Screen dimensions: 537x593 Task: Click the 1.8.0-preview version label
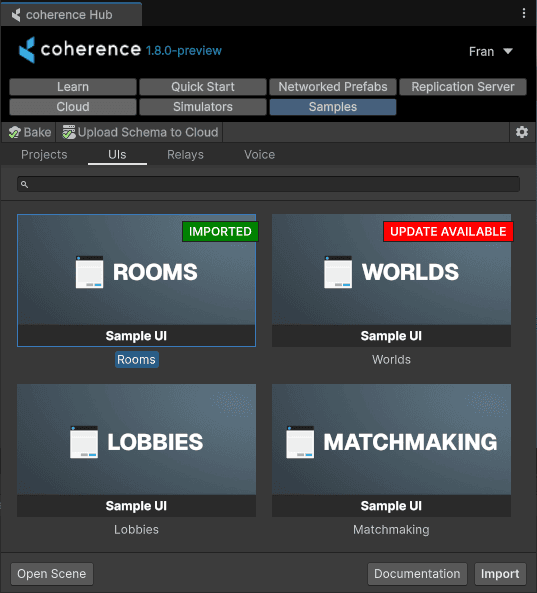(x=184, y=51)
